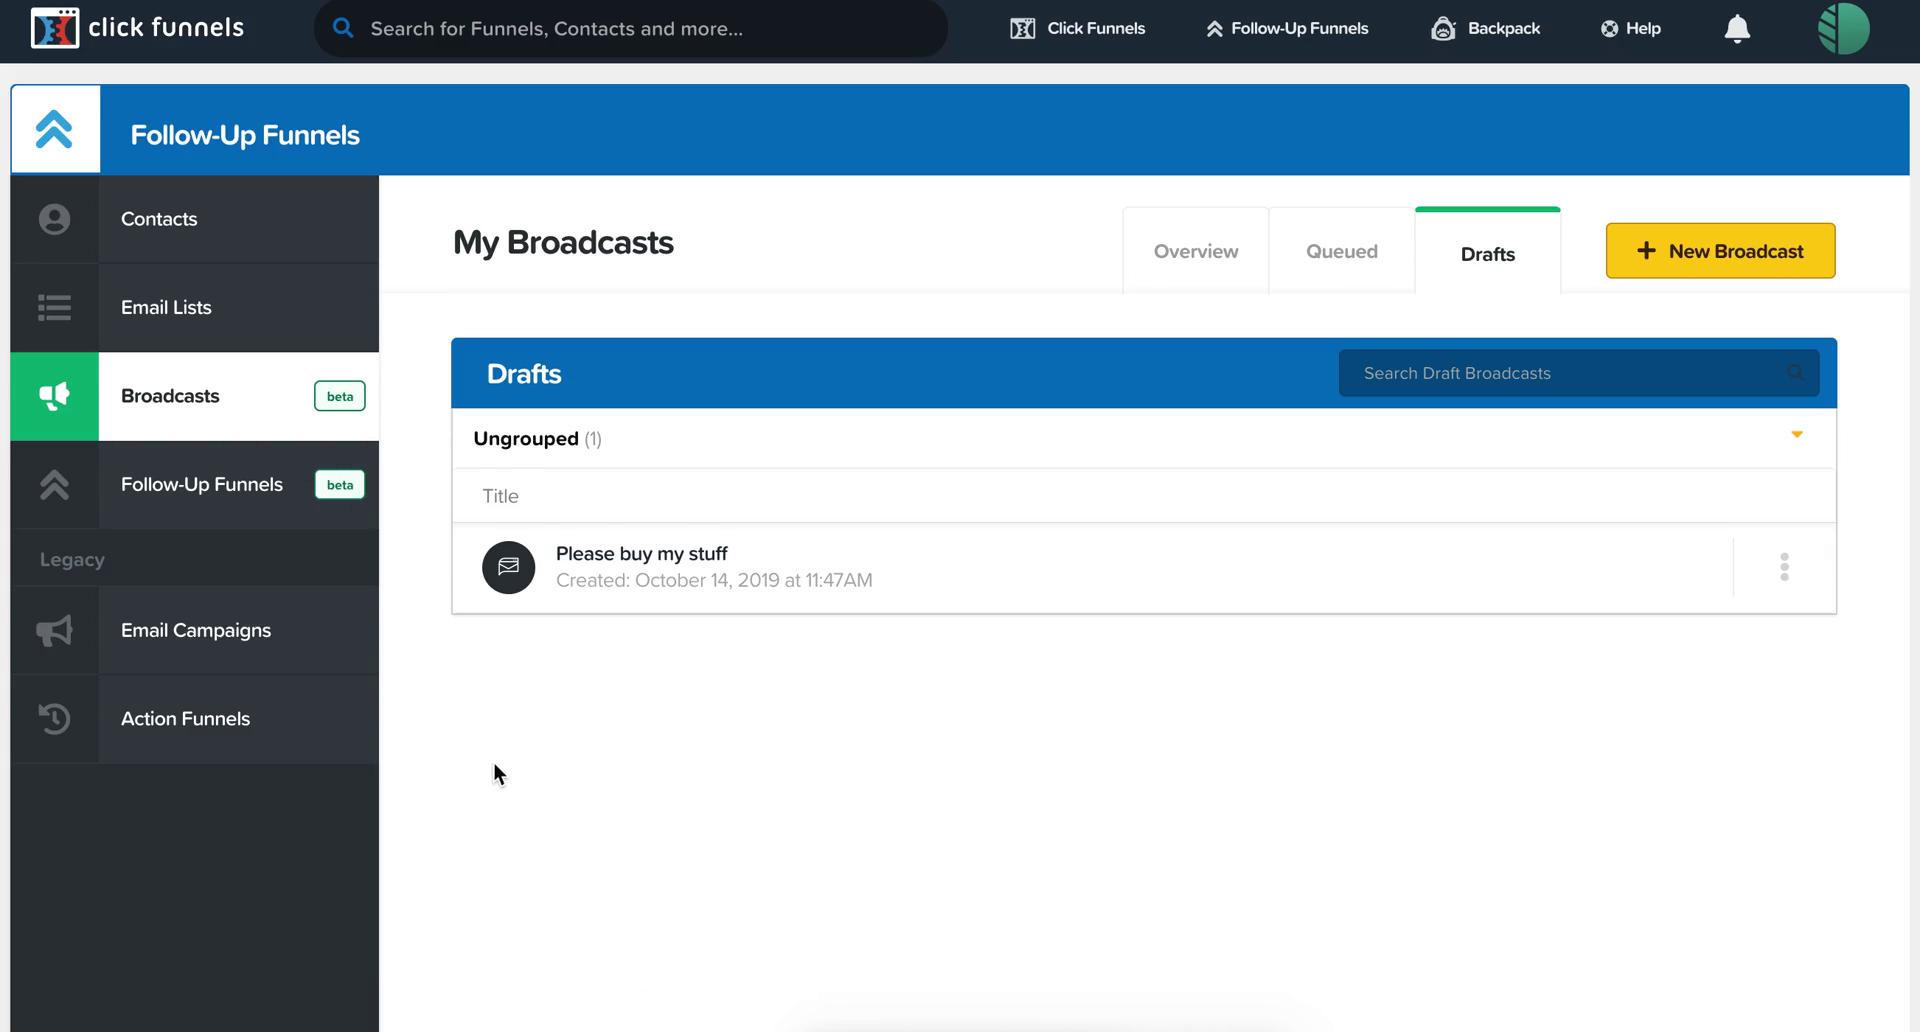Select the Drafts tab
The height and width of the screenshot is (1032, 1920).
(1488, 253)
